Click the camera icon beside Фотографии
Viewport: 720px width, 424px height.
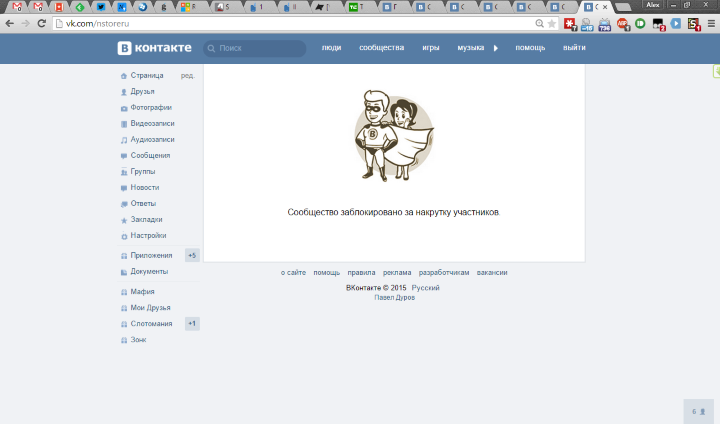click(x=124, y=108)
